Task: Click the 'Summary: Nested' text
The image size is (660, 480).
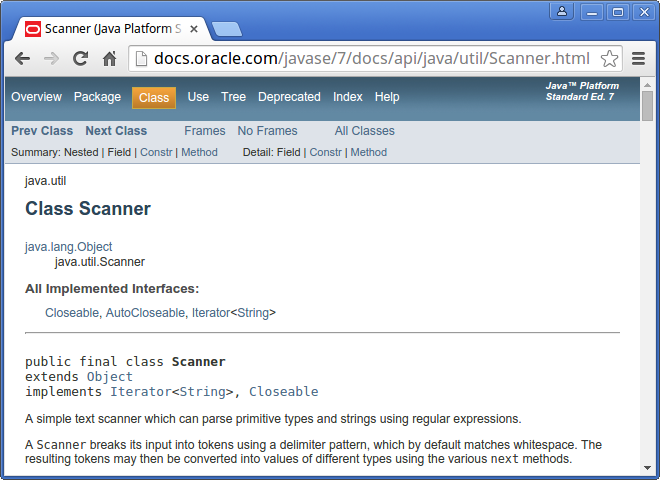Action: point(55,152)
